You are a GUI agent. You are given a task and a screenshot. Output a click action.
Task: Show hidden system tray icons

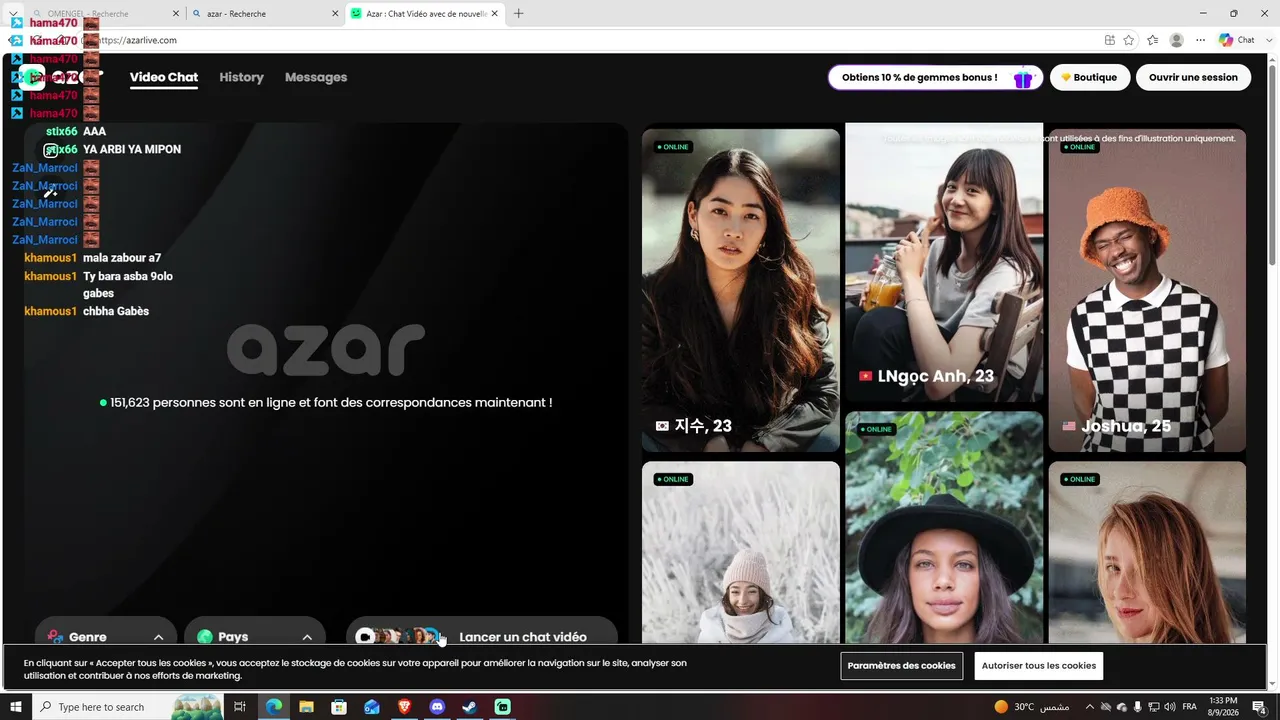coord(1090,707)
